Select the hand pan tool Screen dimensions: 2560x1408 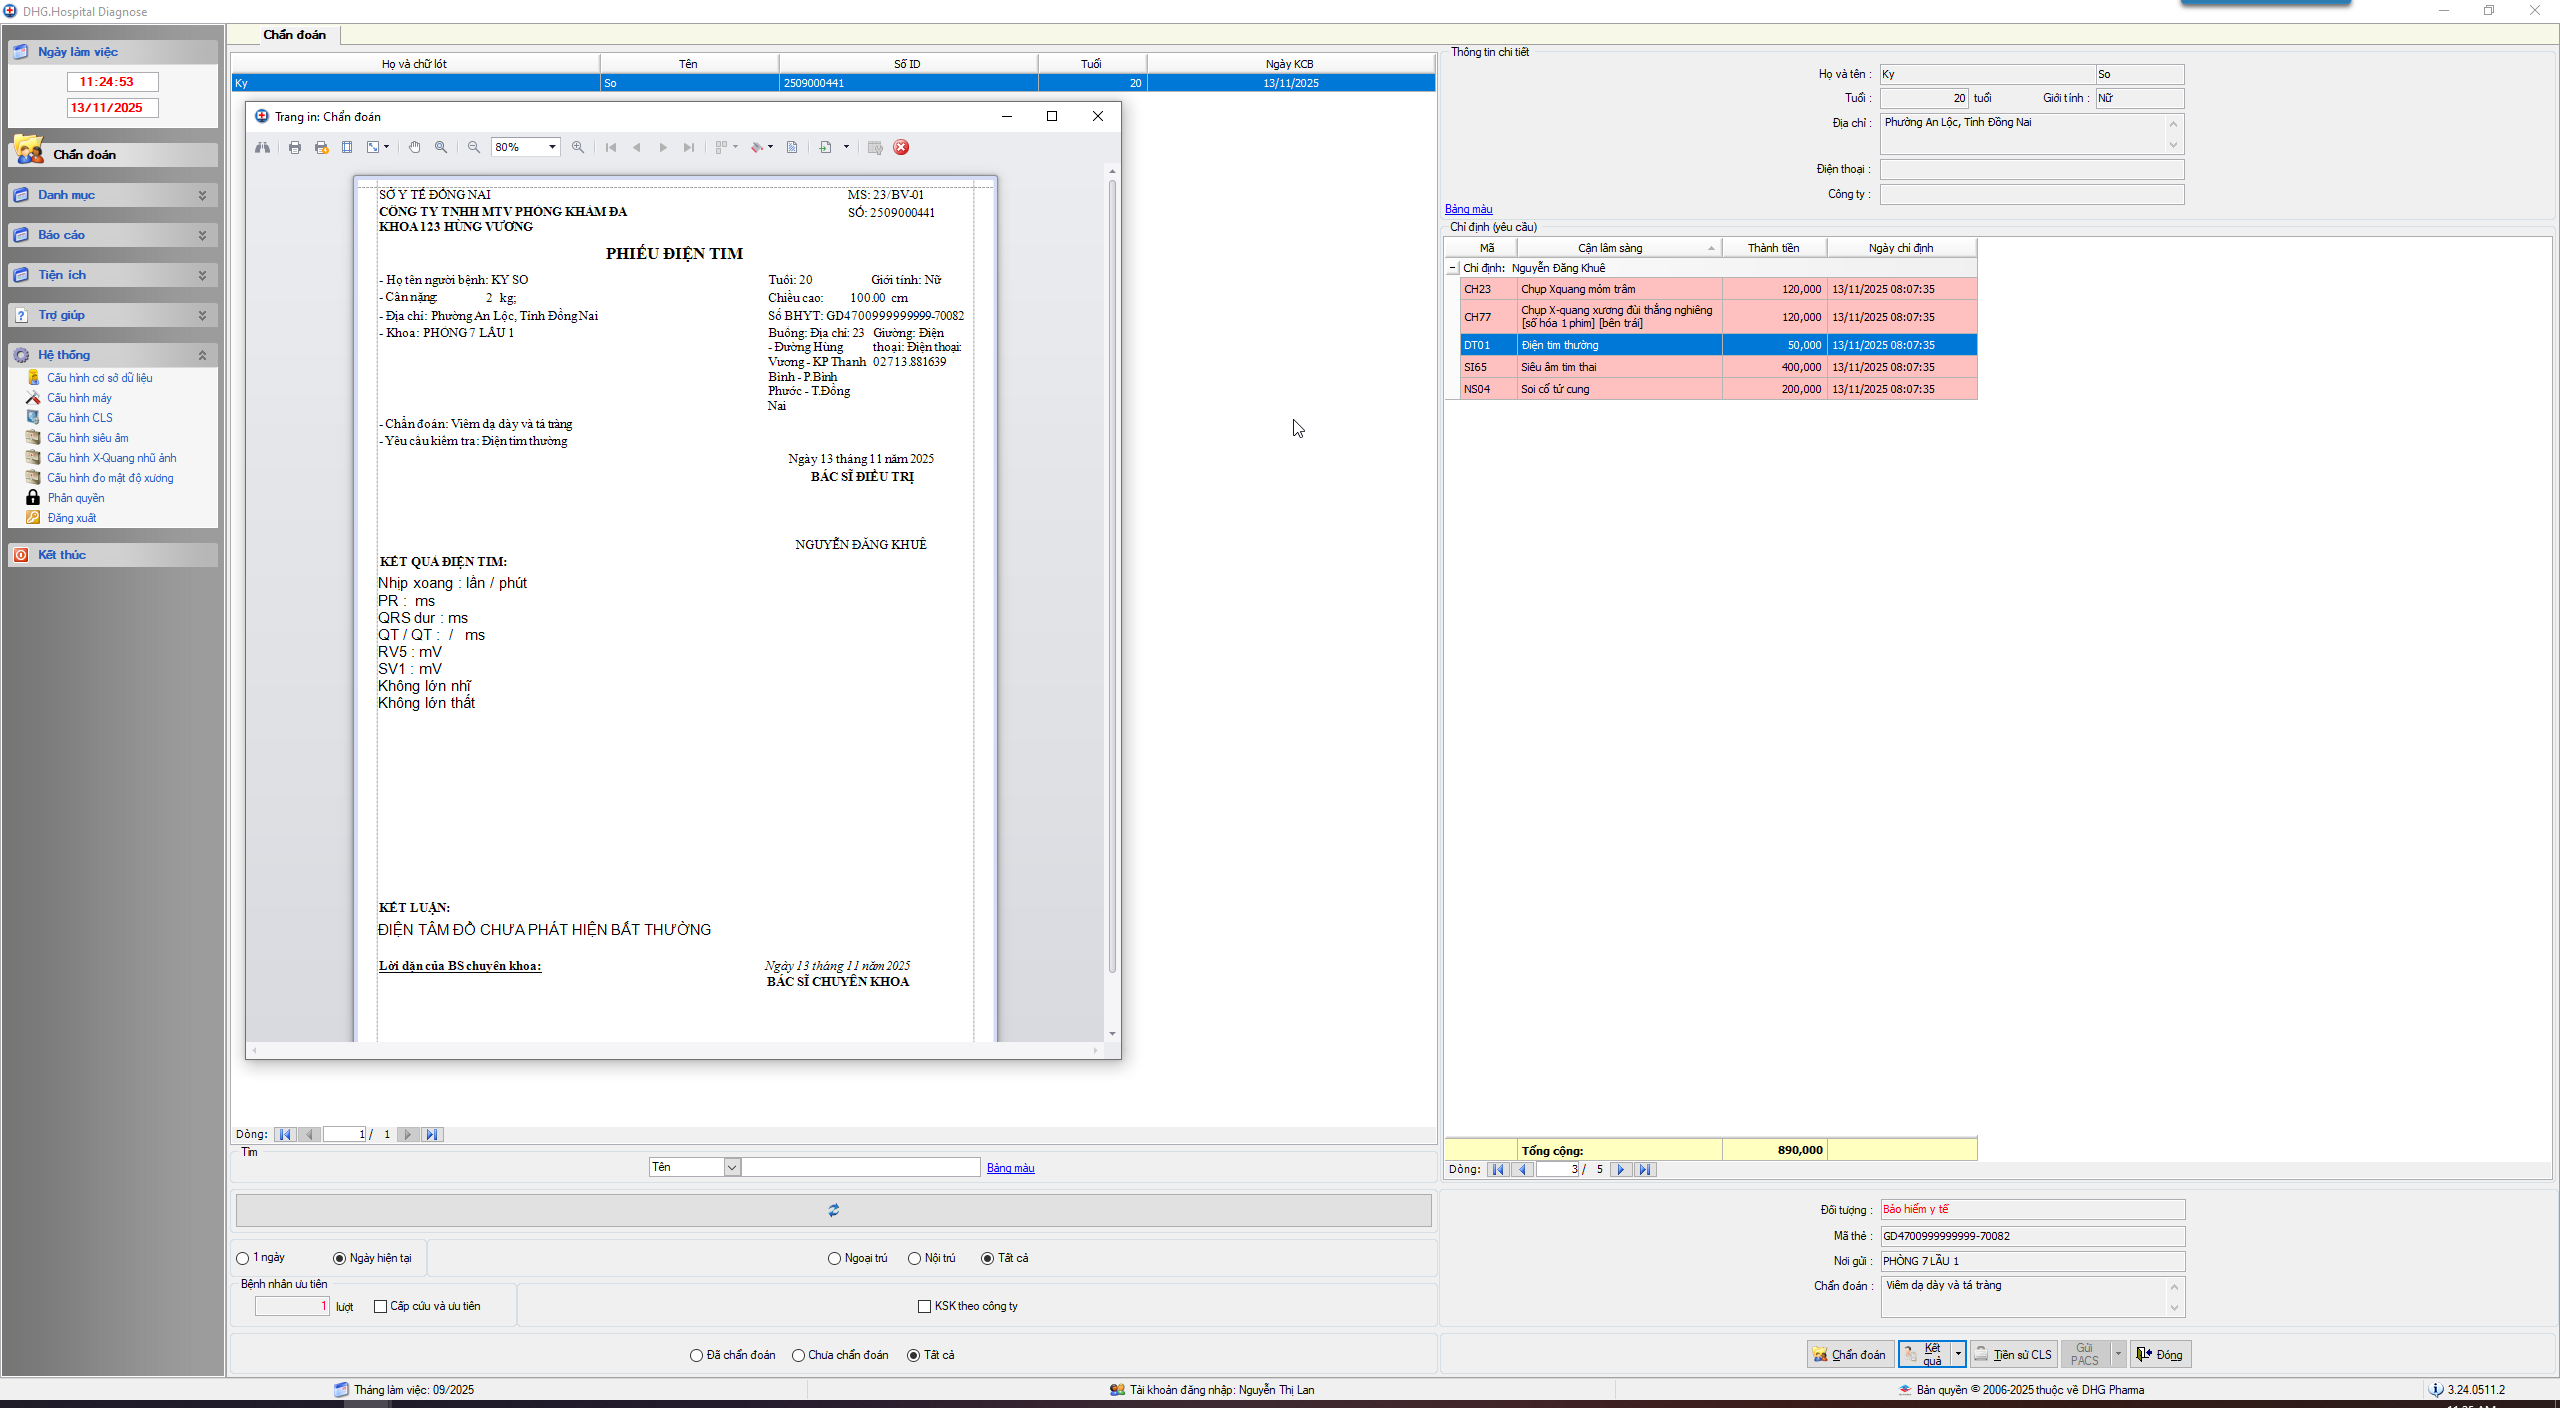(414, 147)
